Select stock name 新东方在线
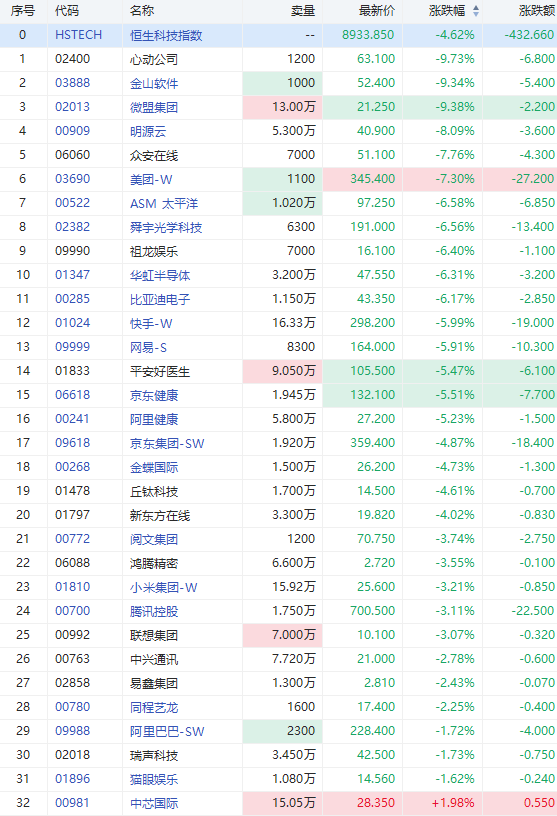 (160, 515)
